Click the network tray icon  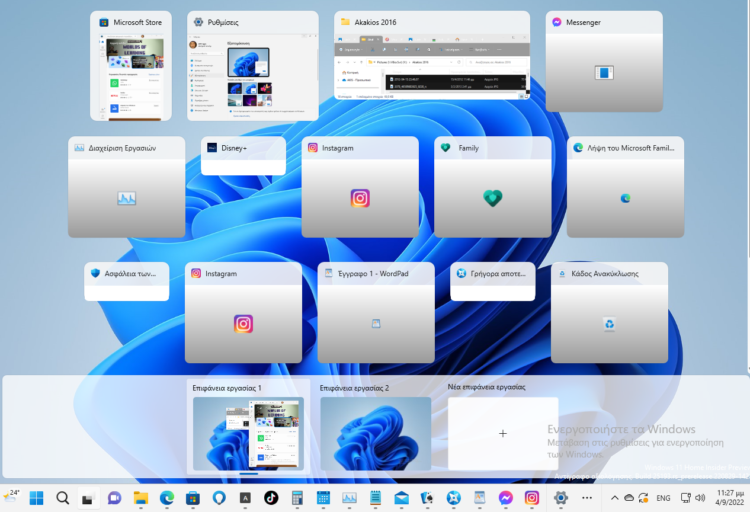click(686, 498)
